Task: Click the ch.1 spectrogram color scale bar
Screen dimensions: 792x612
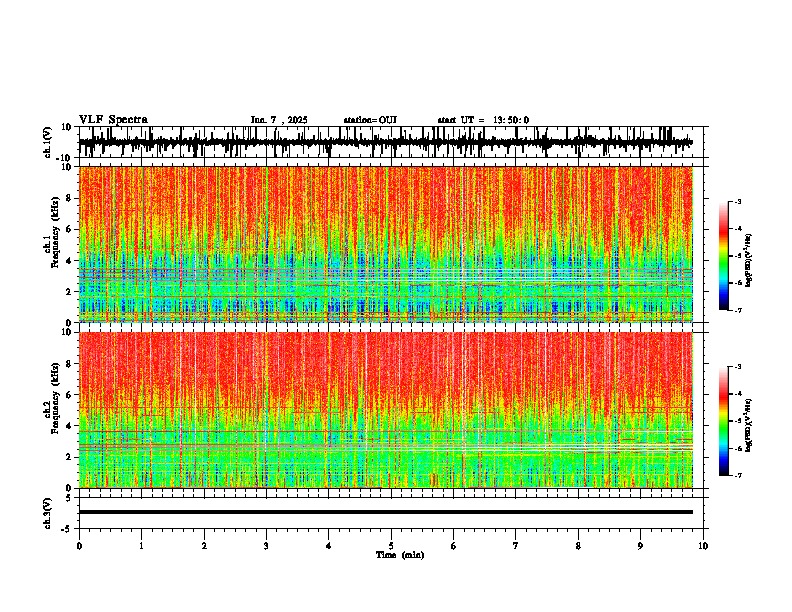Action: (x=723, y=256)
